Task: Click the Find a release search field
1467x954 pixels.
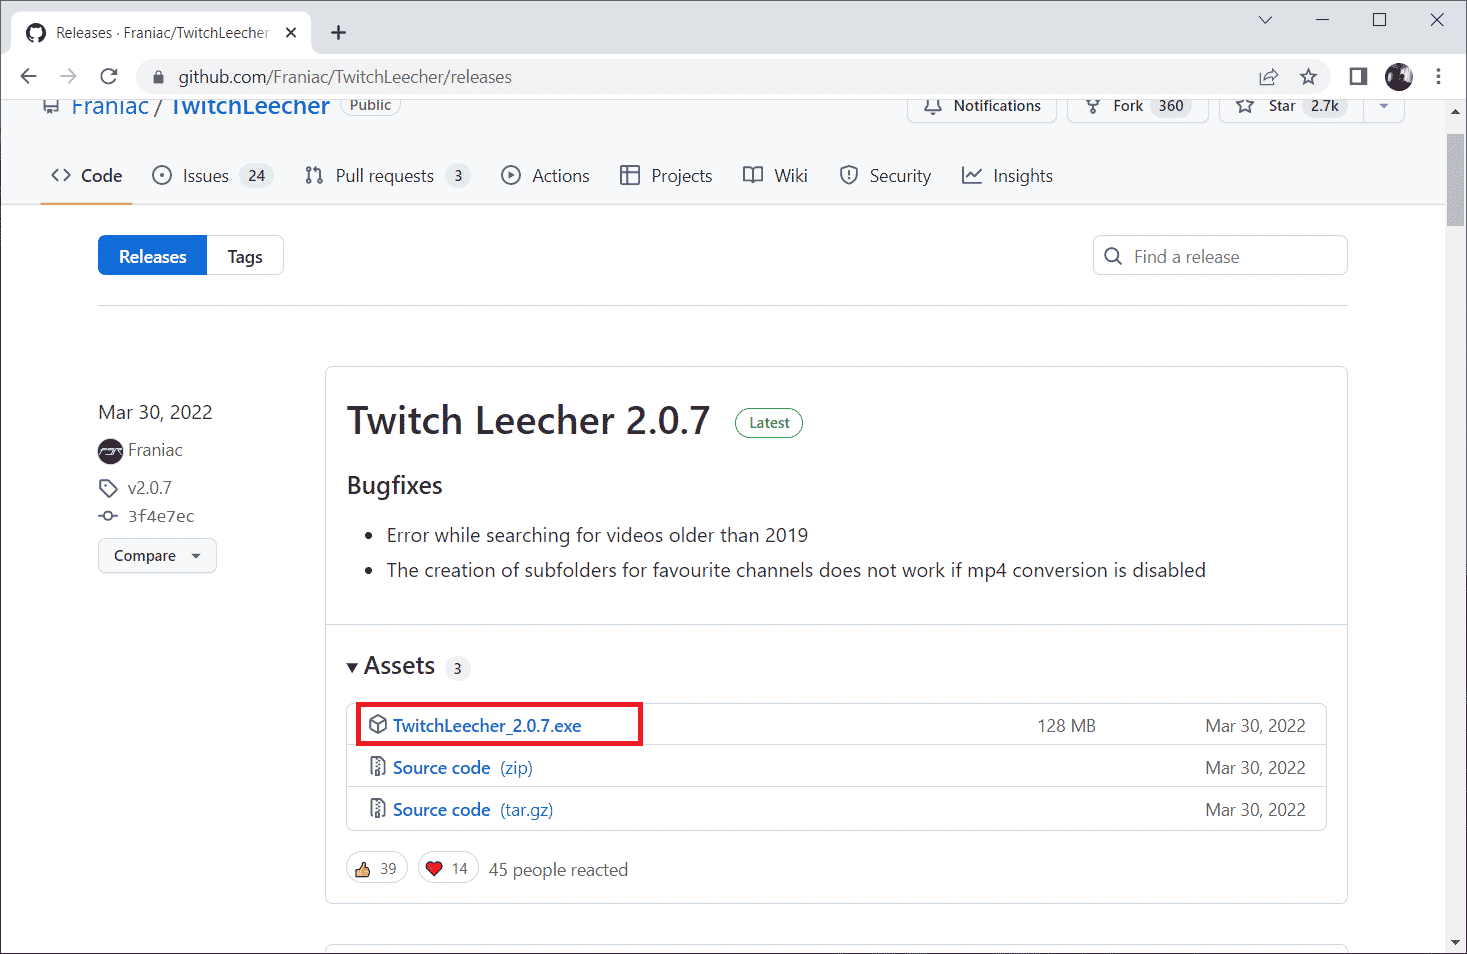Action: (1230, 257)
